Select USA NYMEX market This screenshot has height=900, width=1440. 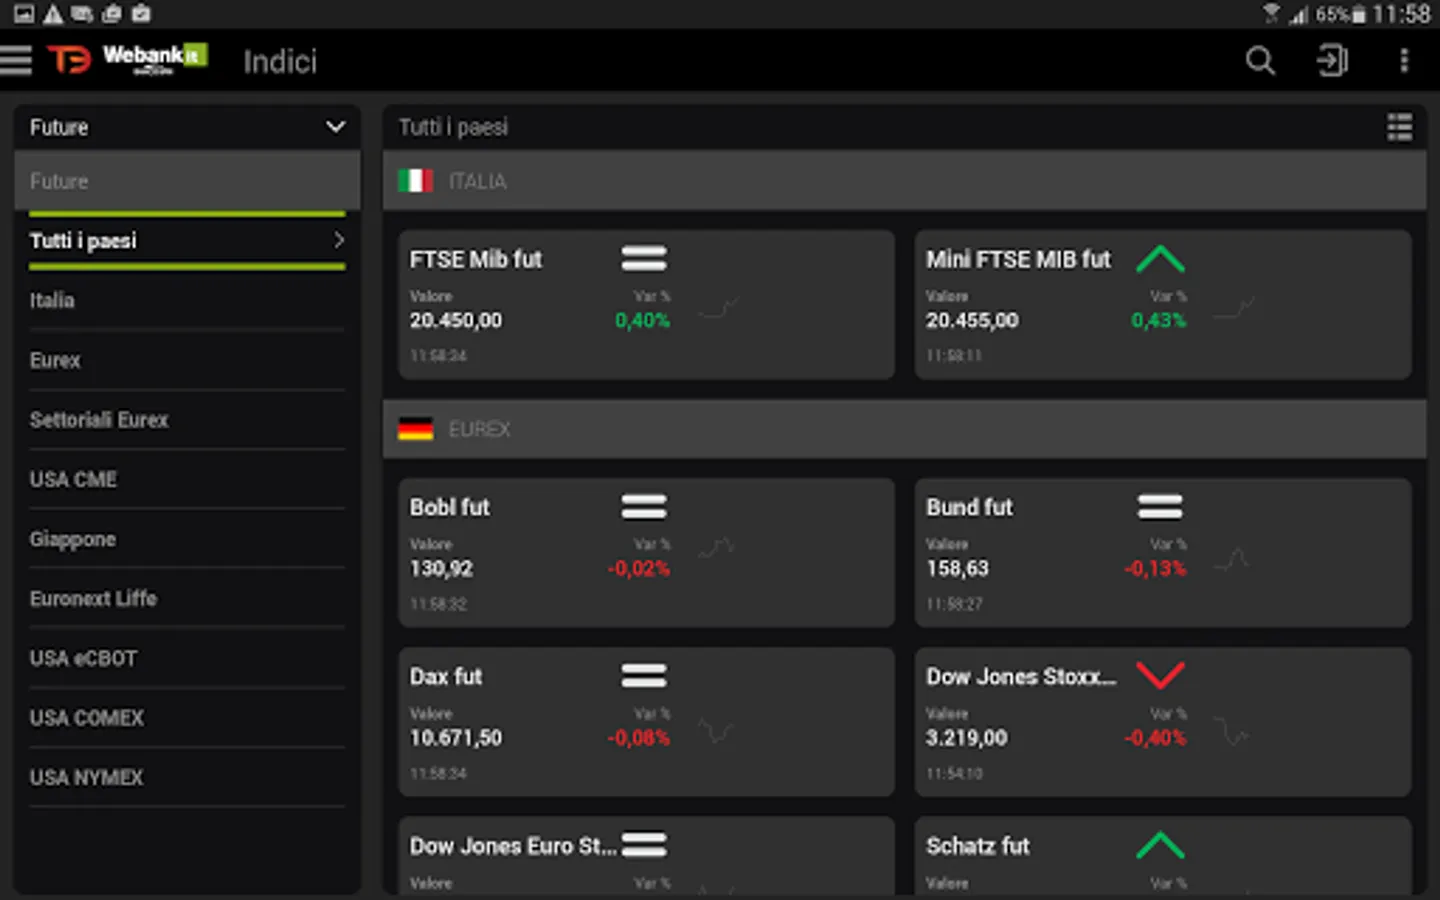pos(187,777)
